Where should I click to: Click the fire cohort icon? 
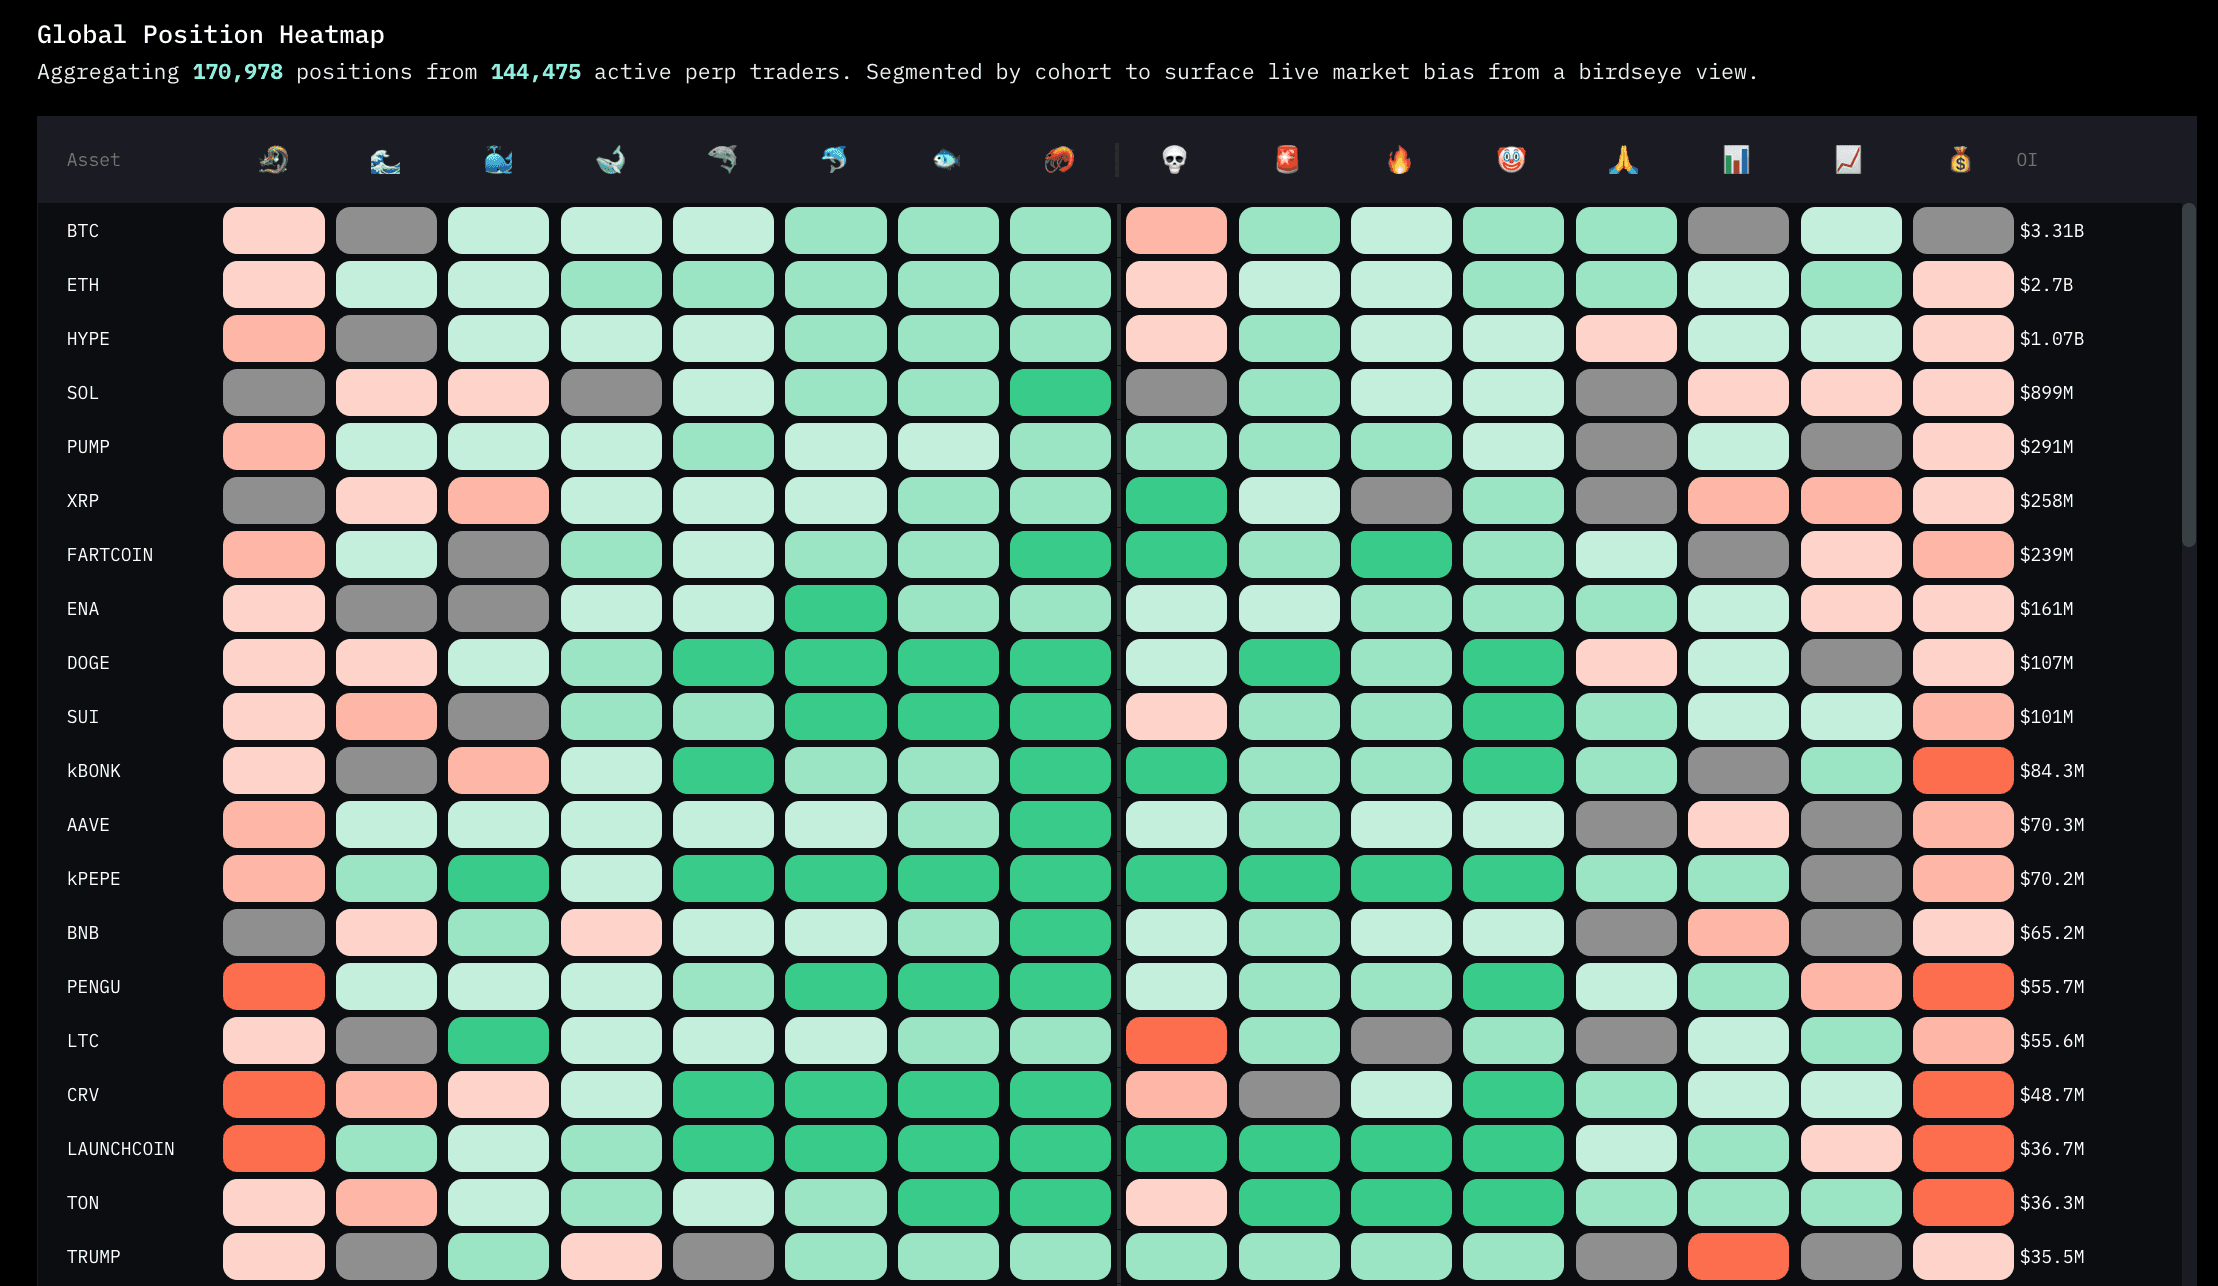pyautogui.click(x=1400, y=160)
